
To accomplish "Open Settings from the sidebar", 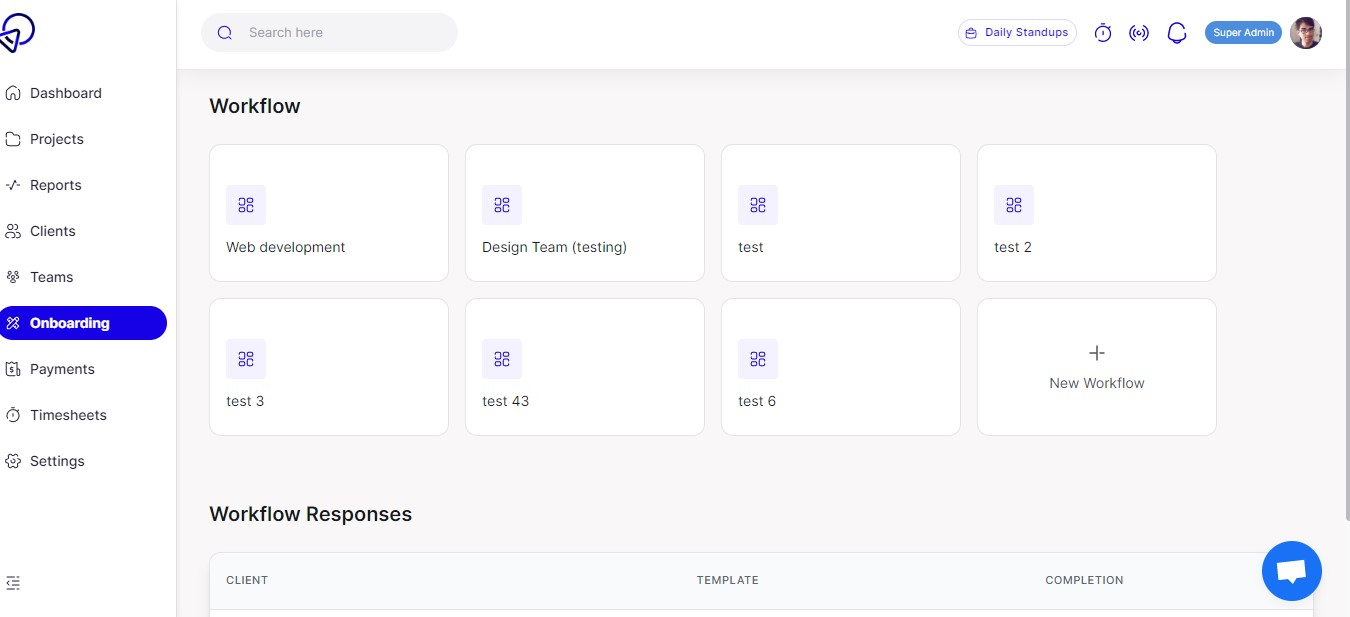I will coord(57,461).
